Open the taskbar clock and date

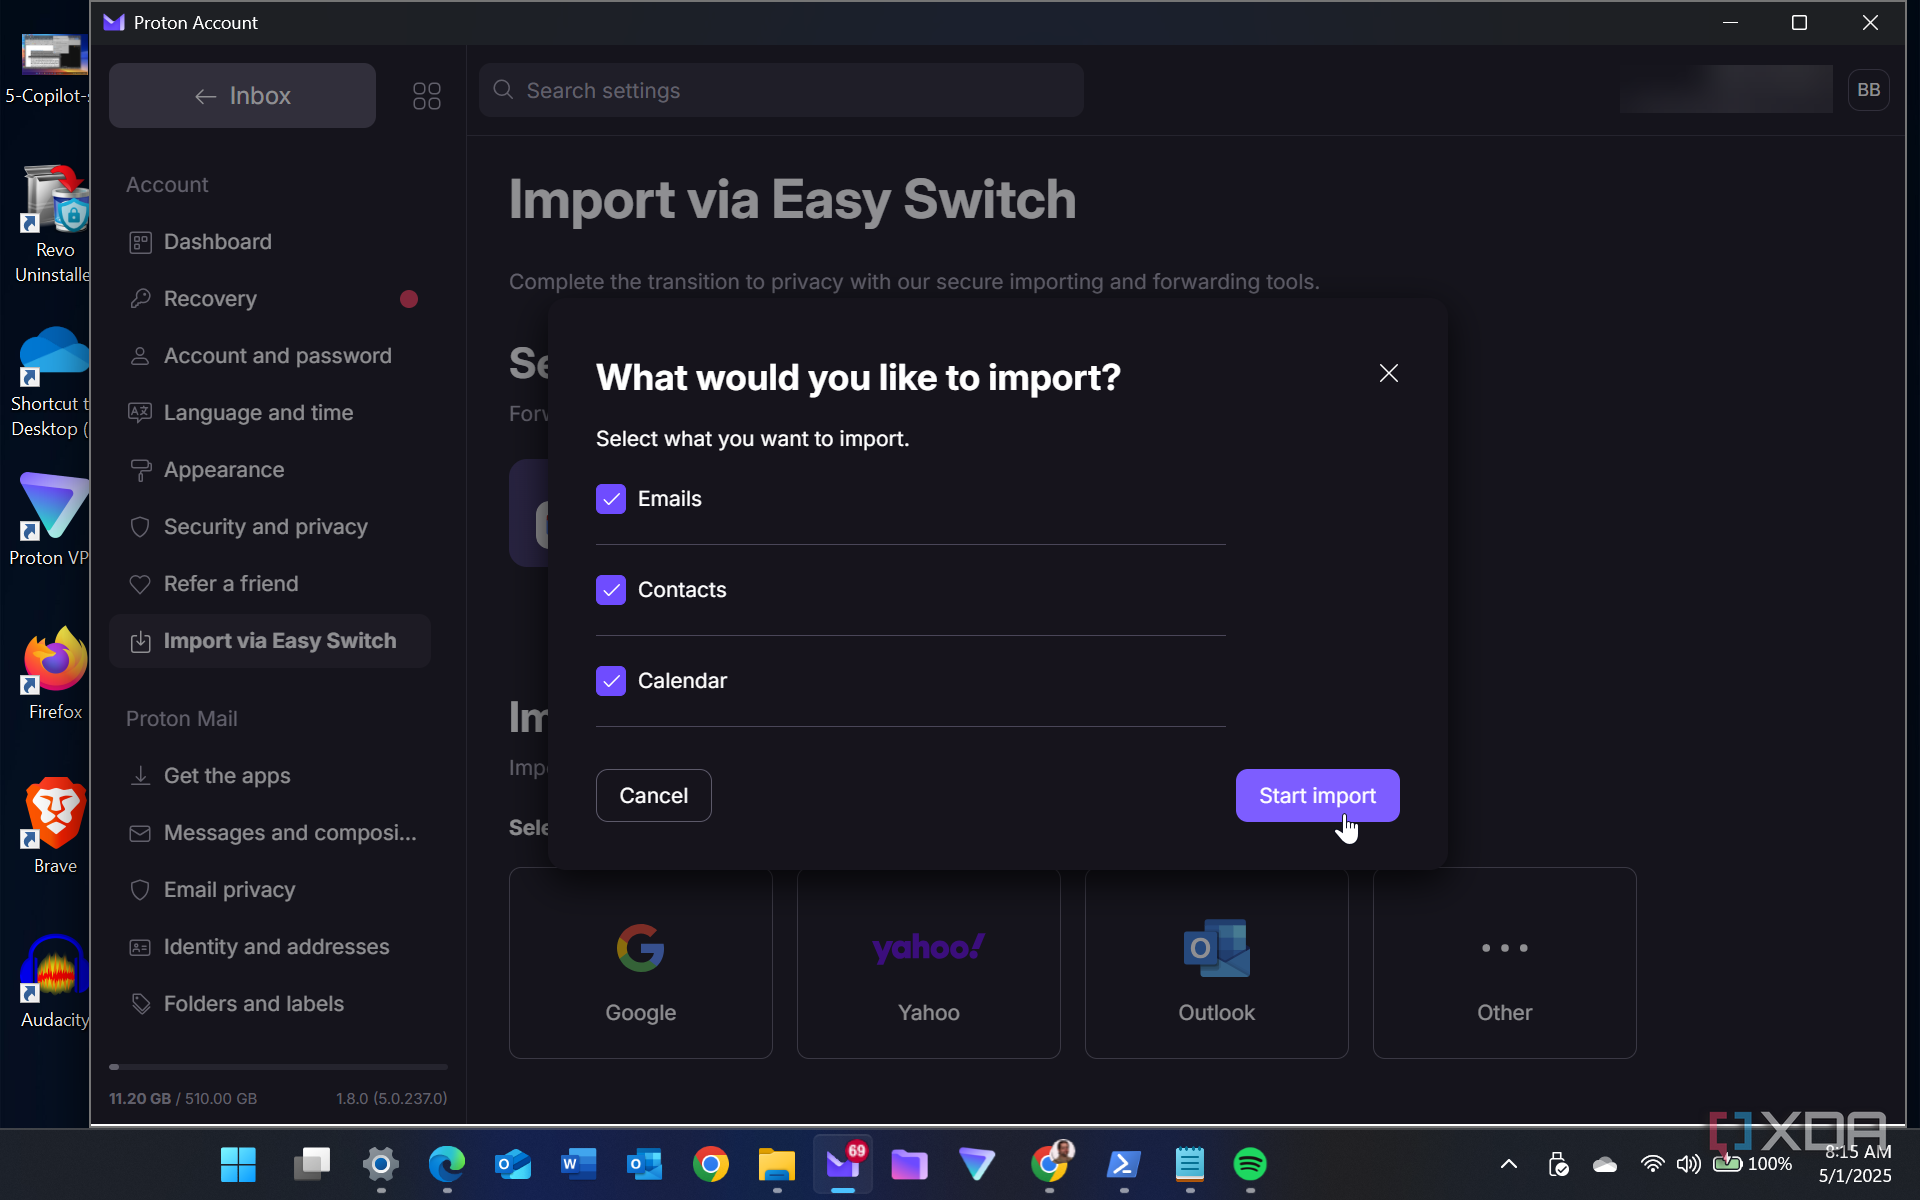[1857, 1164]
